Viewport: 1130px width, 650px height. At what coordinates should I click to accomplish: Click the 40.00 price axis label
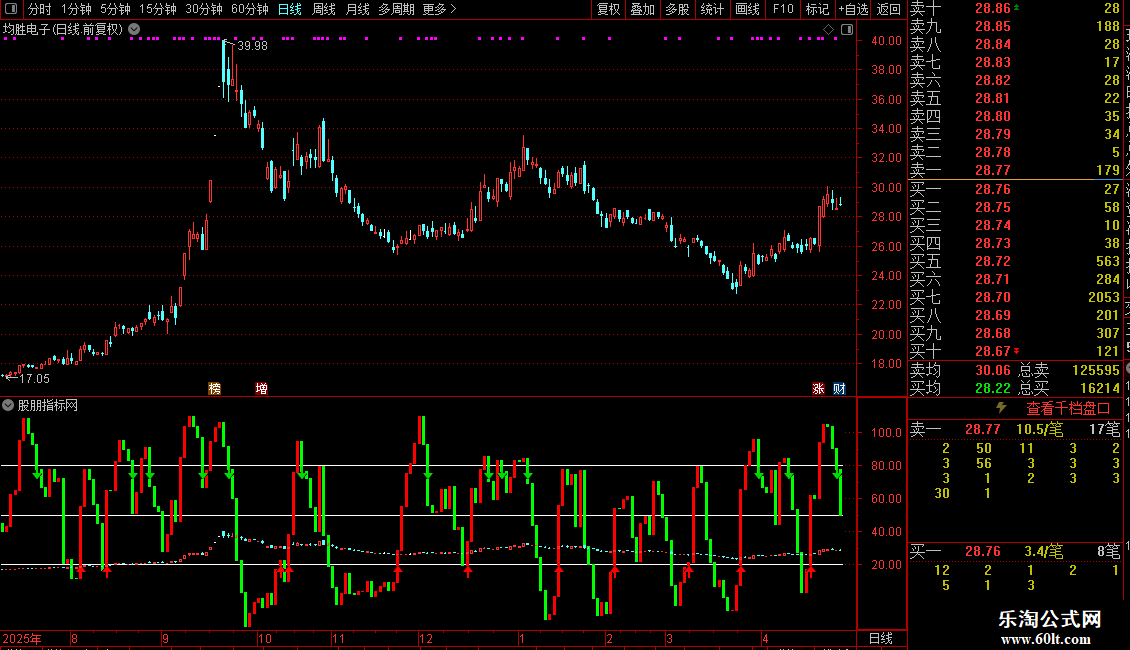coord(886,40)
